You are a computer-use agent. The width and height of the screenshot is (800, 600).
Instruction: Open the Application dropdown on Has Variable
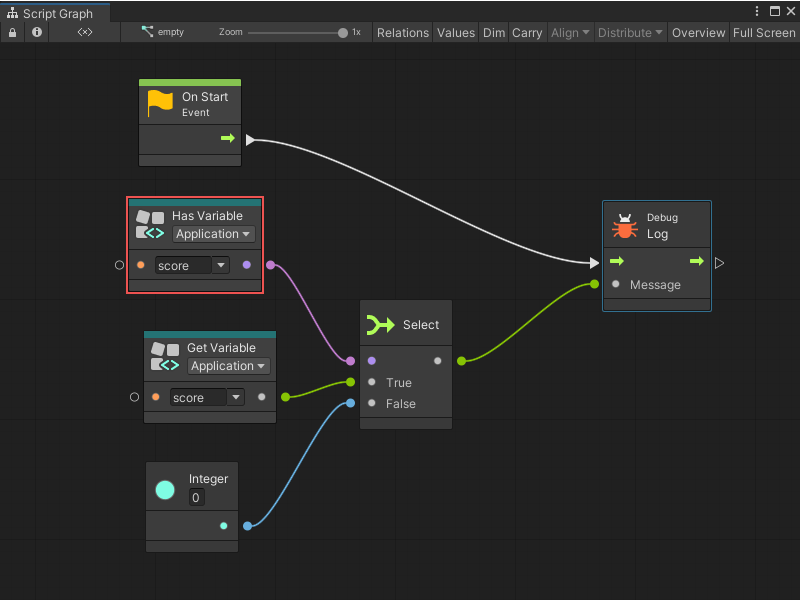coord(213,233)
